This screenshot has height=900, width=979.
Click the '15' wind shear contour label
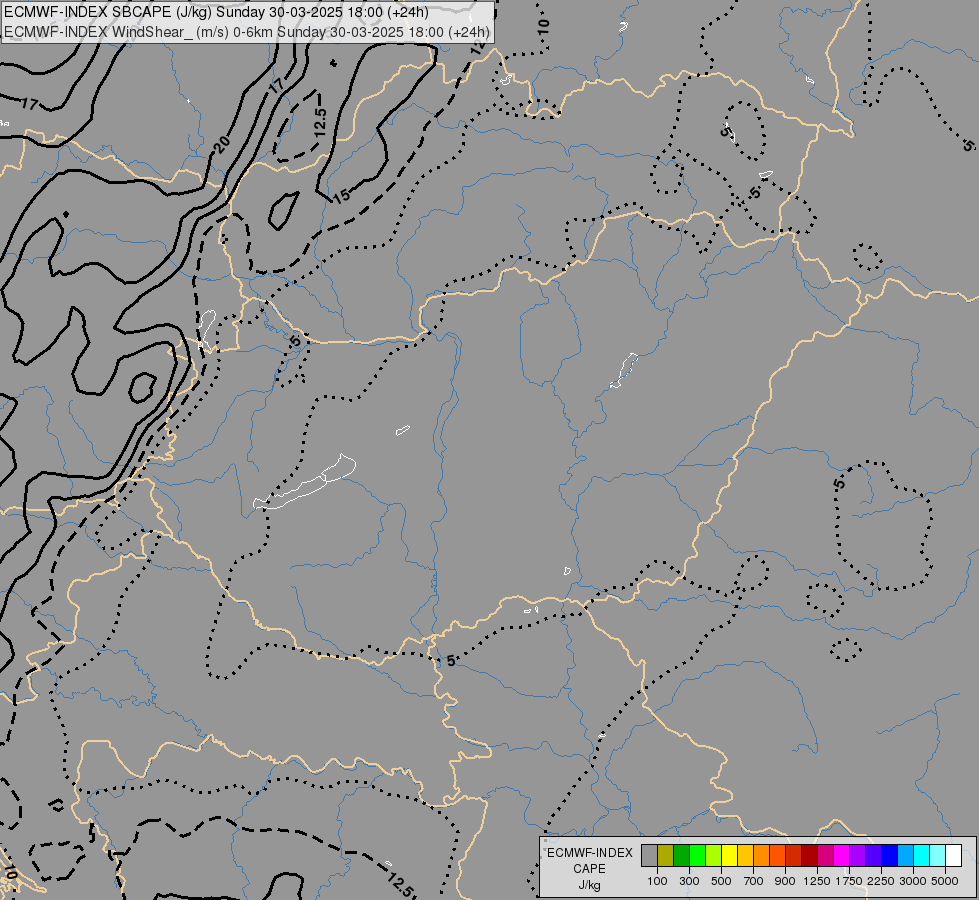pos(341,196)
